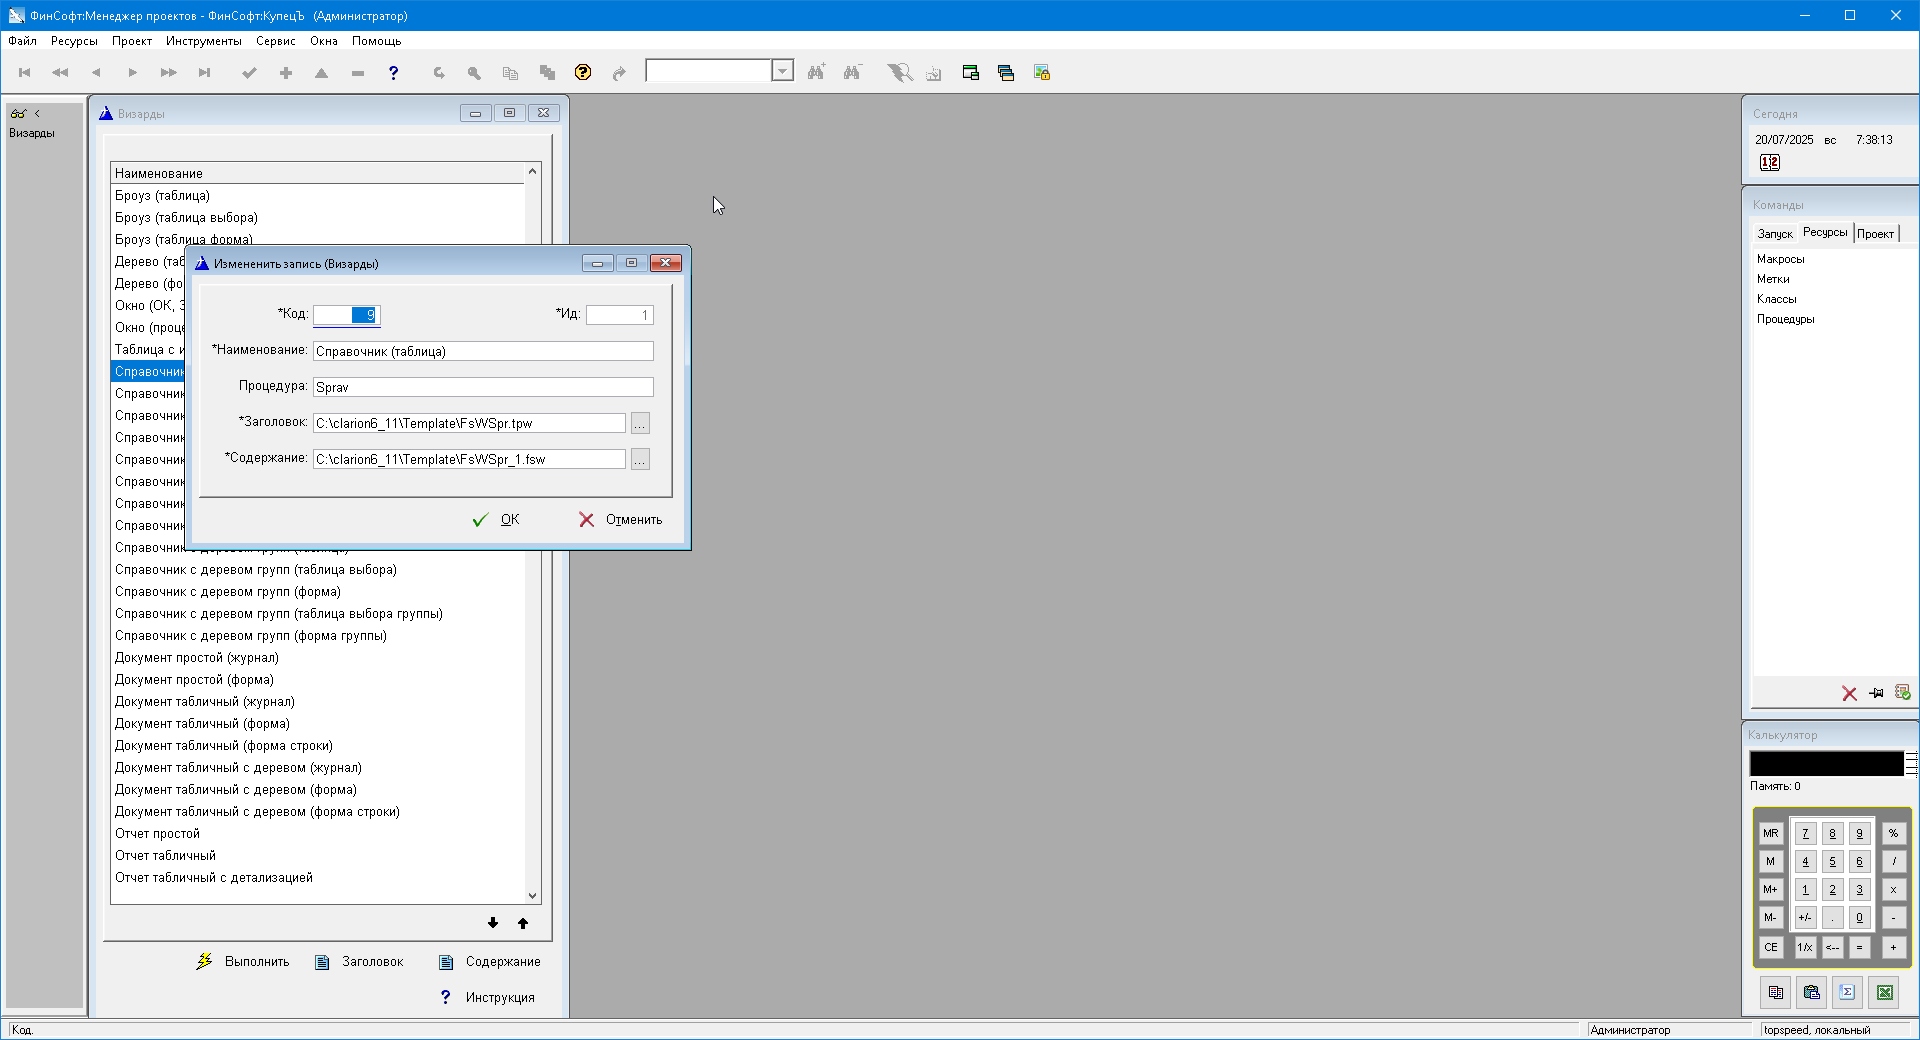Click the Отменить button in dialog
Viewport: 1920px width, 1040px height.
click(x=621, y=520)
